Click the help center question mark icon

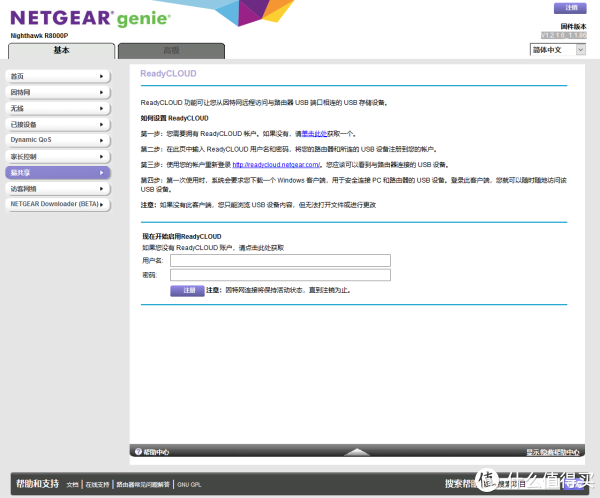[138, 452]
